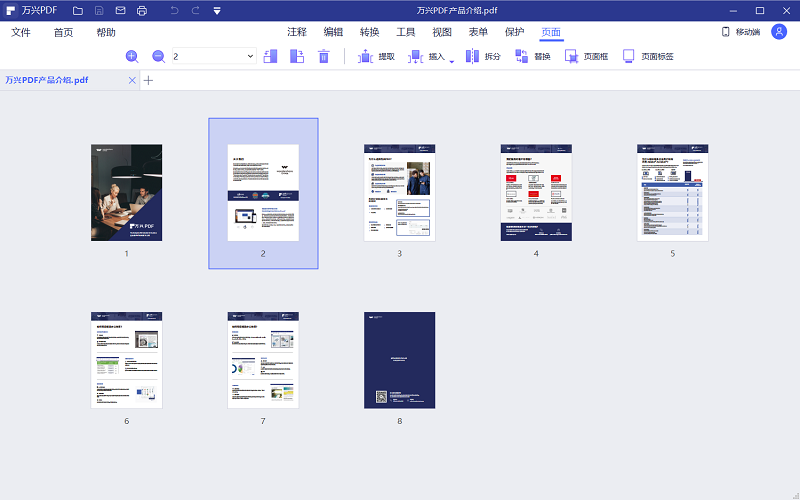Click the 拆分 (Split) button
The image size is (800, 500).
tap(483, 57)
